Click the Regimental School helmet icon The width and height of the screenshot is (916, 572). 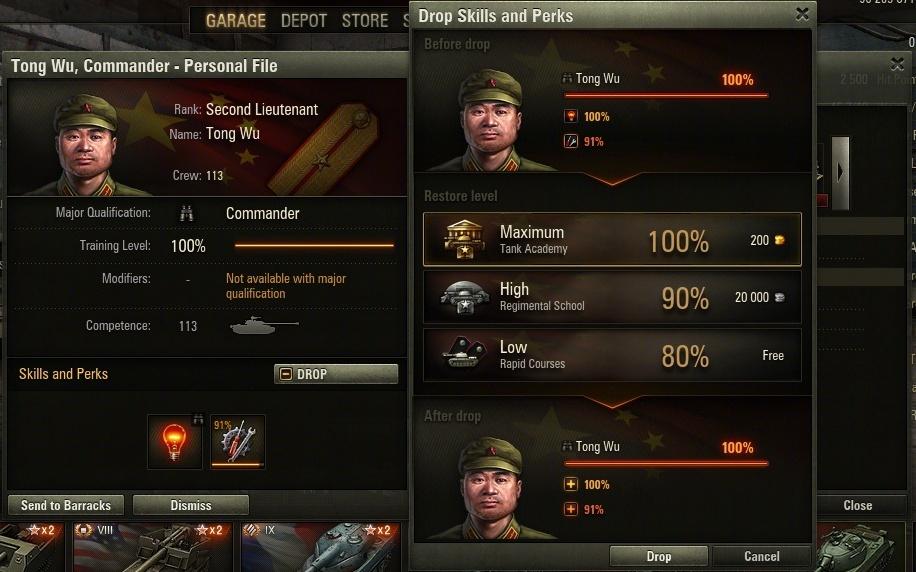tap(464, 297)
